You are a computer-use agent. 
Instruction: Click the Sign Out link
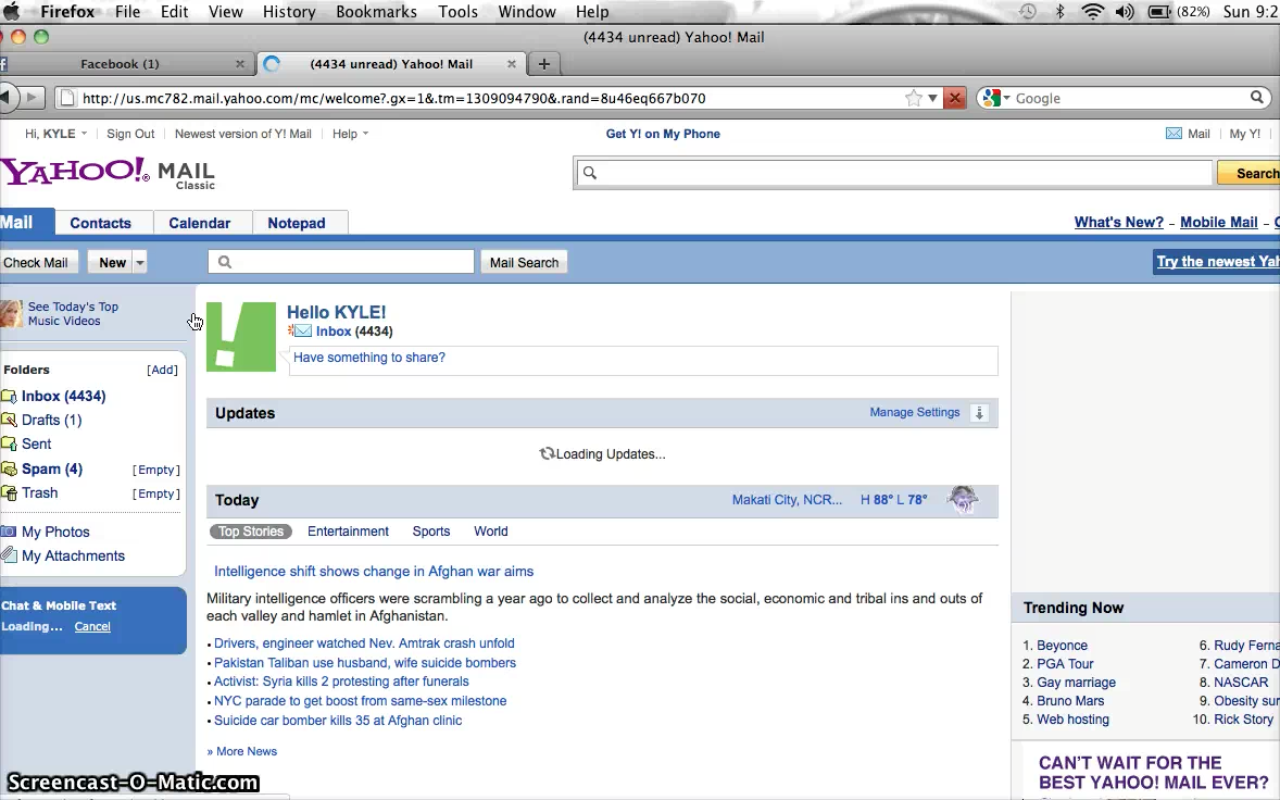click(x=131, y=134)
